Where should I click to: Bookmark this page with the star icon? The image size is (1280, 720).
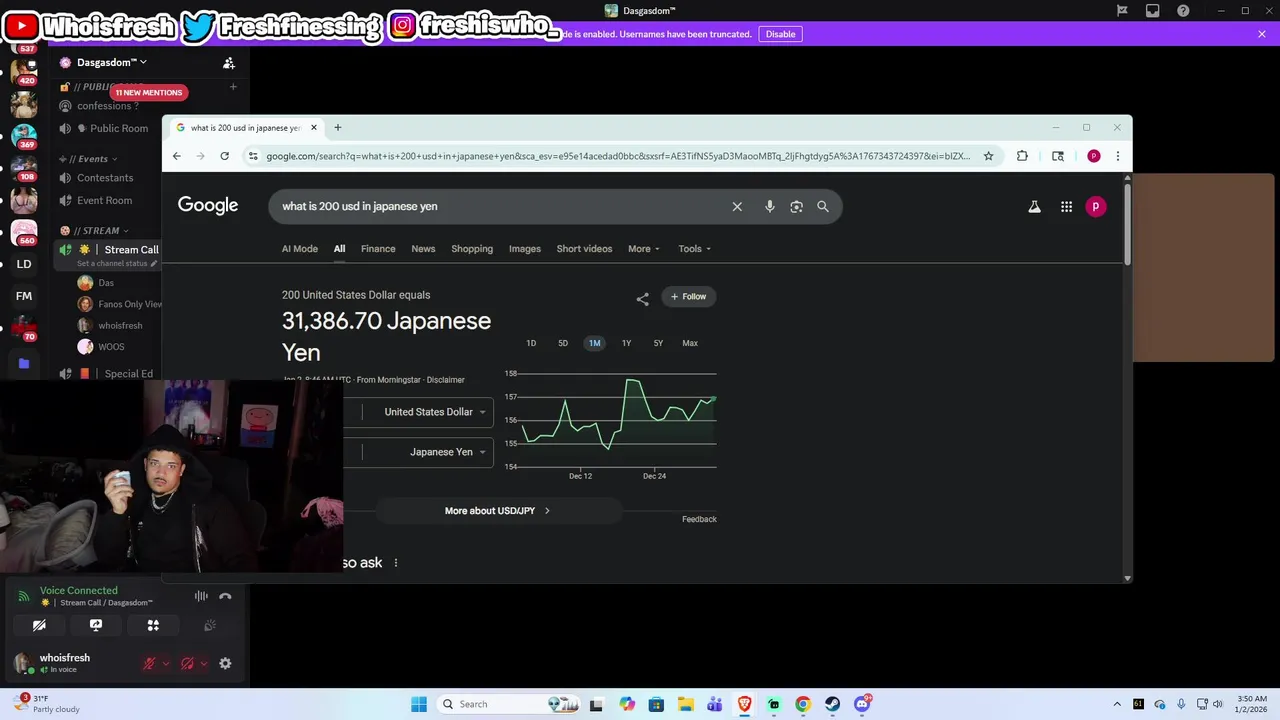pyautogui.click(x=988, y=156)
